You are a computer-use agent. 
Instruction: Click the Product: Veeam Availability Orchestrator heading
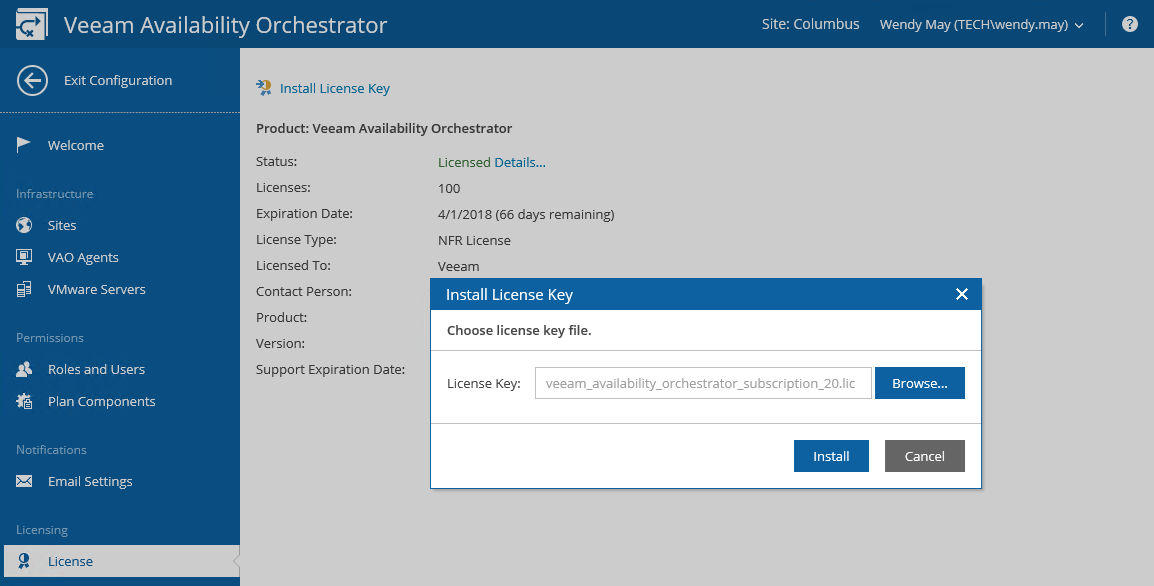[384, 129]
